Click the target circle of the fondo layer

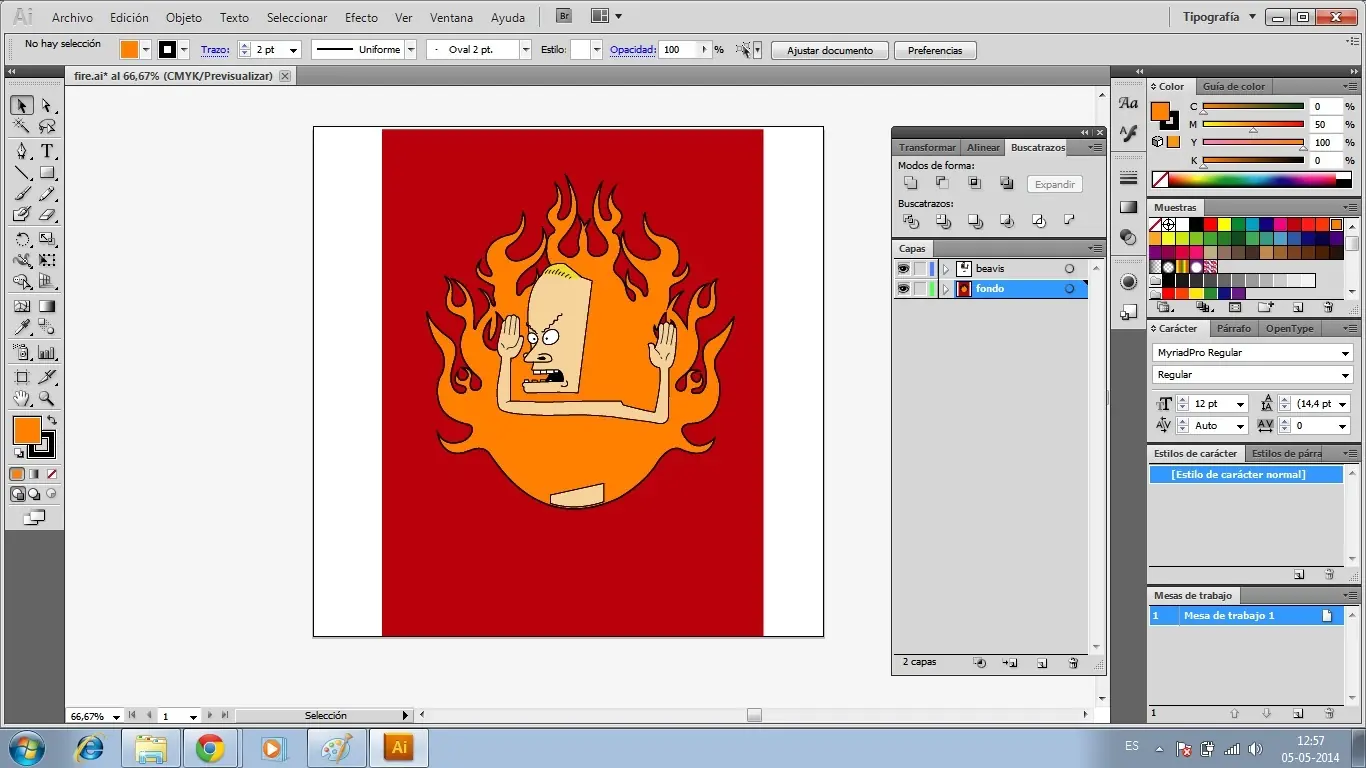pyautogui.click(x=1069, y=289)
